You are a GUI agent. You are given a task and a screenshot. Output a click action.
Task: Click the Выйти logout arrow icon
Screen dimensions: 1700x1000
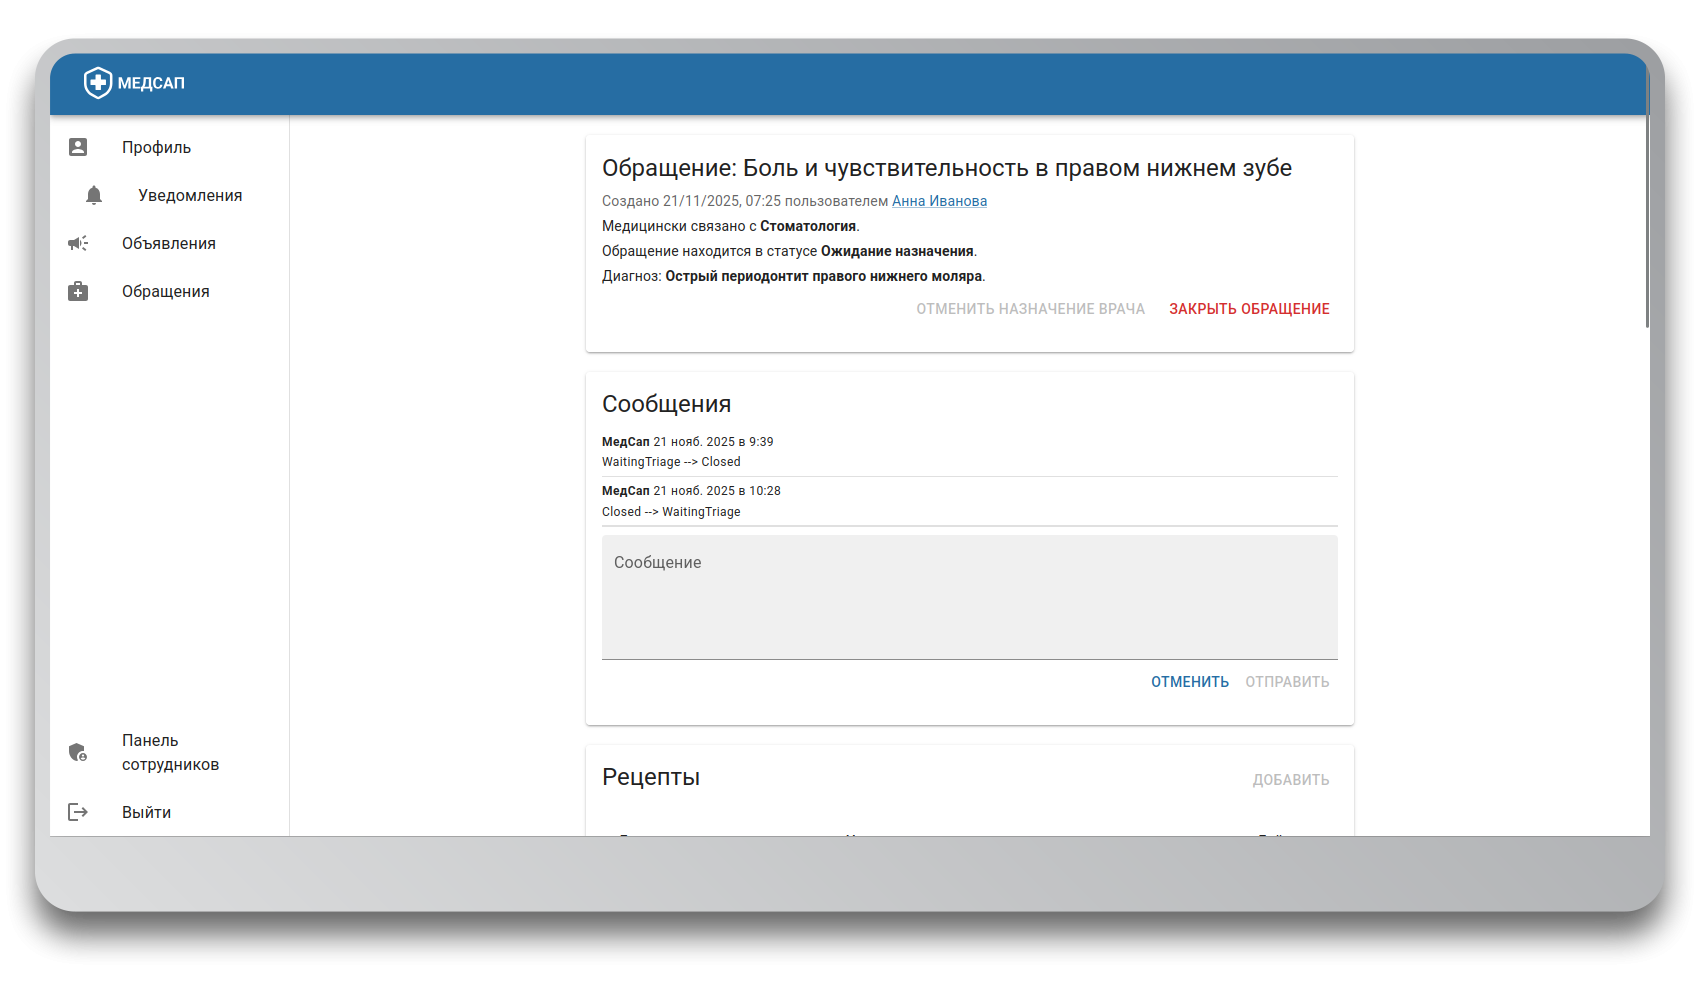pyautogui.click(x=78, y=812)
